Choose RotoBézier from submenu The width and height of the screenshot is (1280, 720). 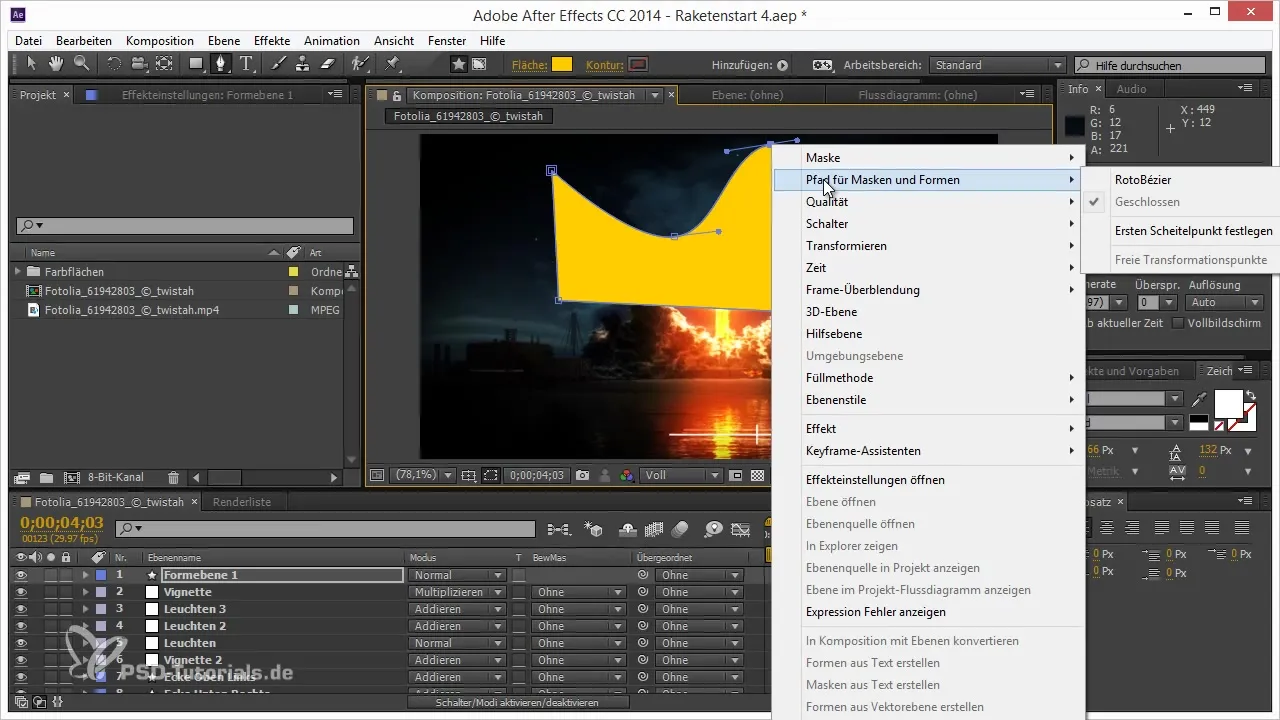coord(1143,180)
